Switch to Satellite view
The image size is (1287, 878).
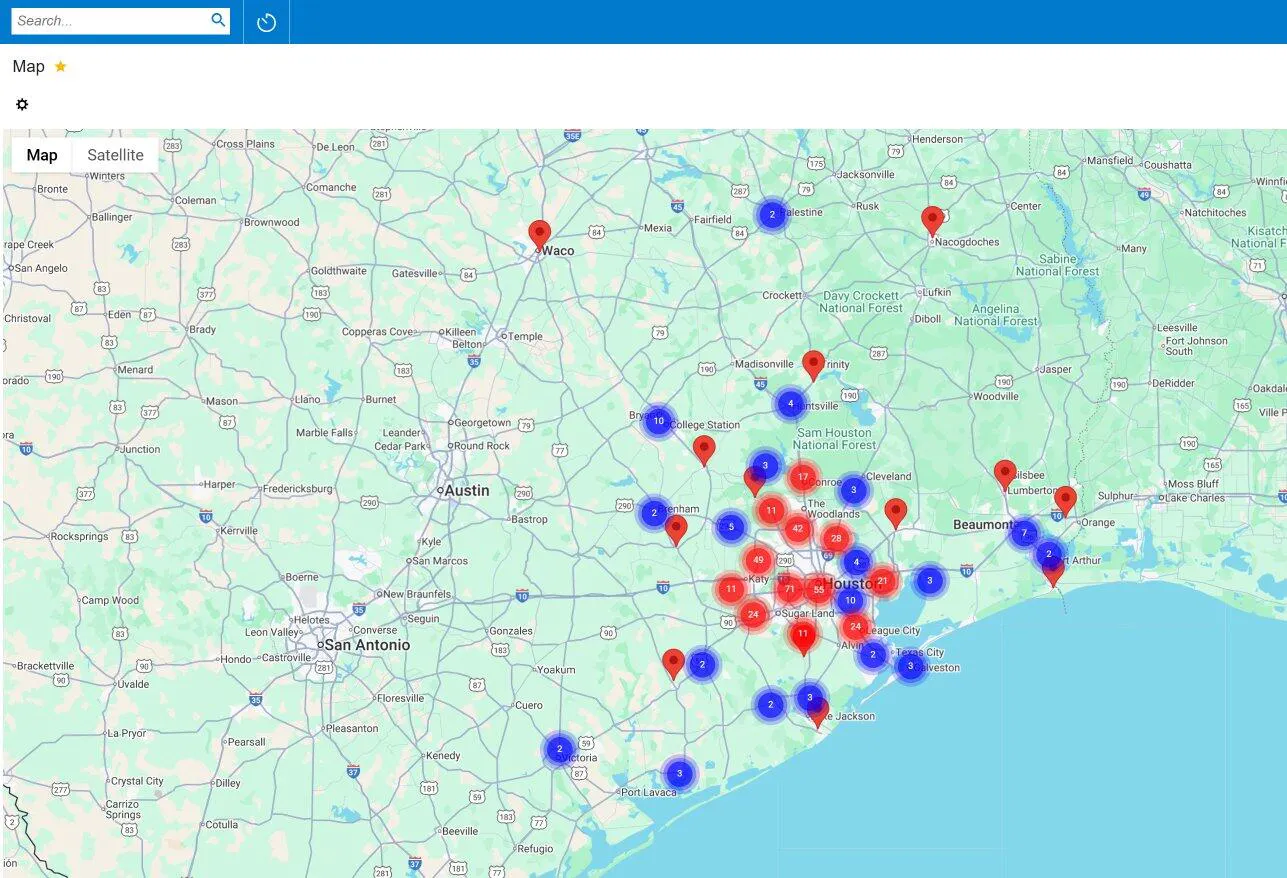tap(115, 155)
